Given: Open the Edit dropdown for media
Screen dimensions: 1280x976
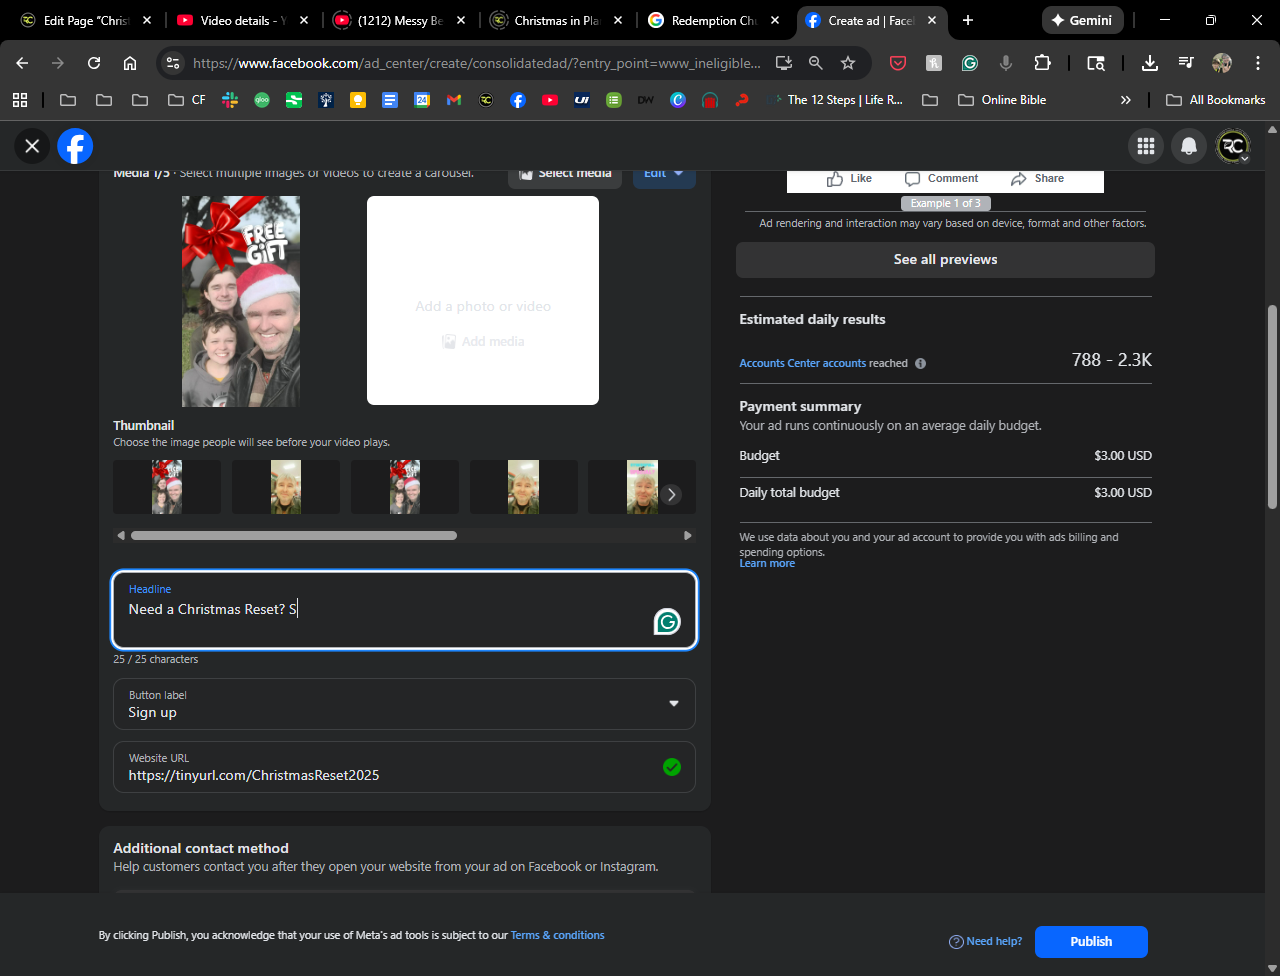Looking at the screenshot, I should point(663,173).
